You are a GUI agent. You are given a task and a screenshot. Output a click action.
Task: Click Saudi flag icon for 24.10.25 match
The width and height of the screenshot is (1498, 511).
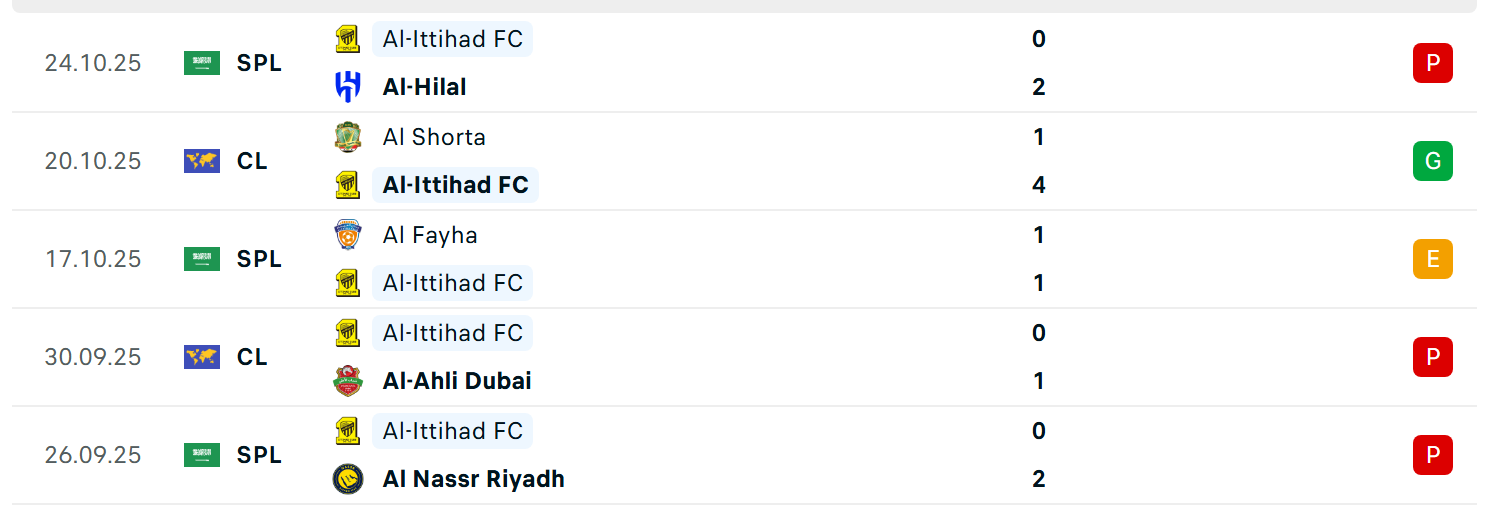pyautogui.click(x=202, y=63)
